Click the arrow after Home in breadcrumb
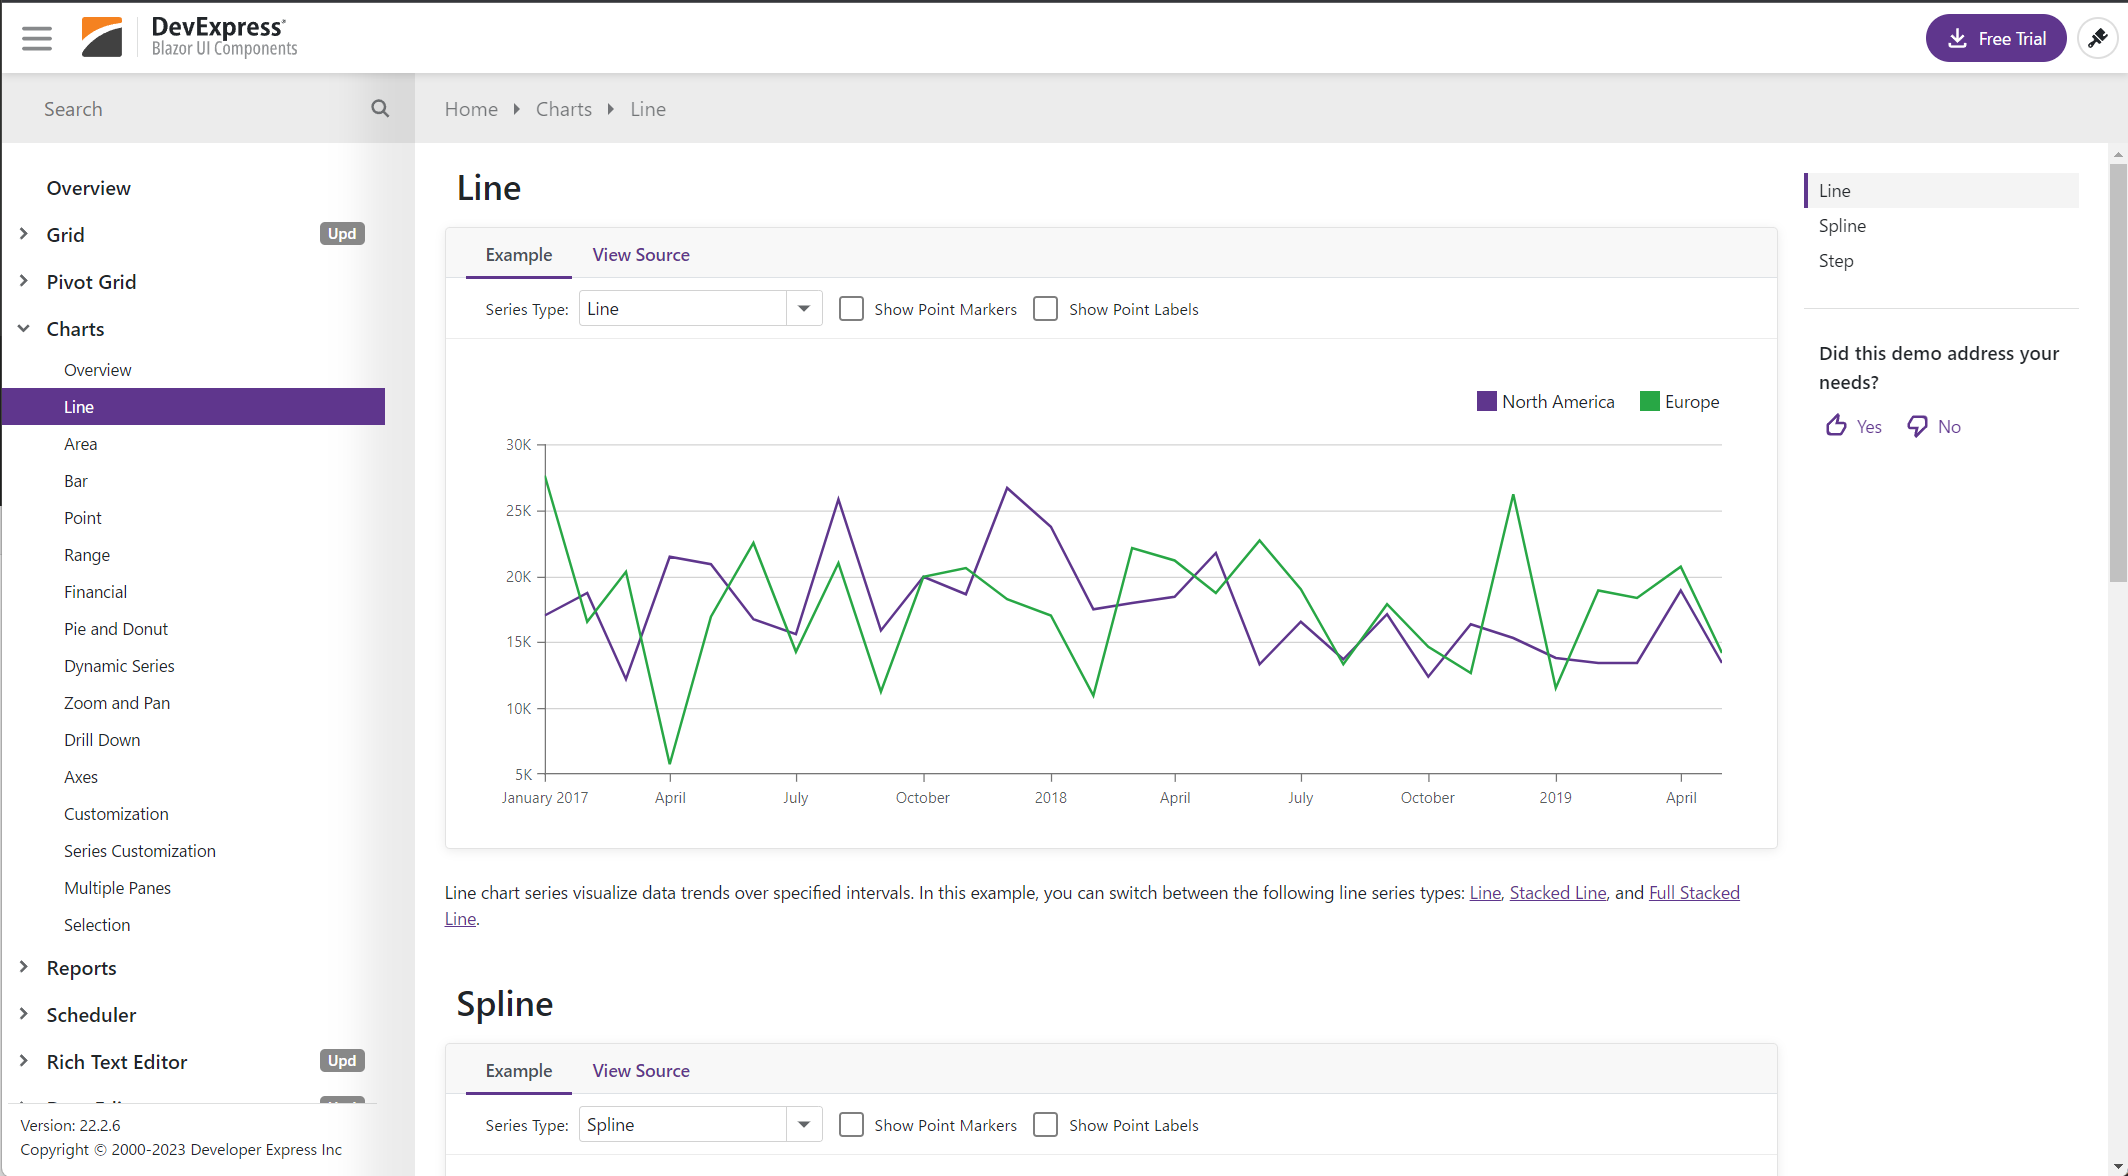The height and width of the screenshot is (1176, 2128). point(517,109)
